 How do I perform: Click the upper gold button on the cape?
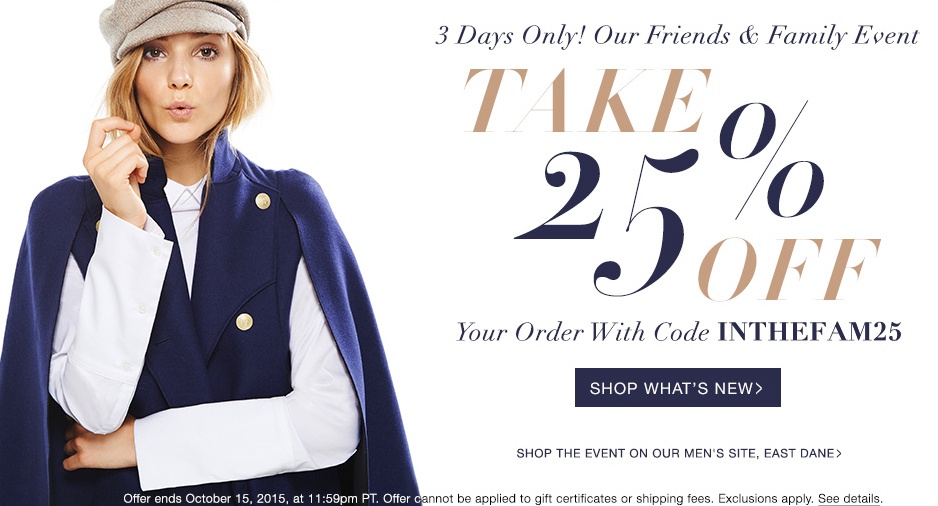tap(263, 201)
